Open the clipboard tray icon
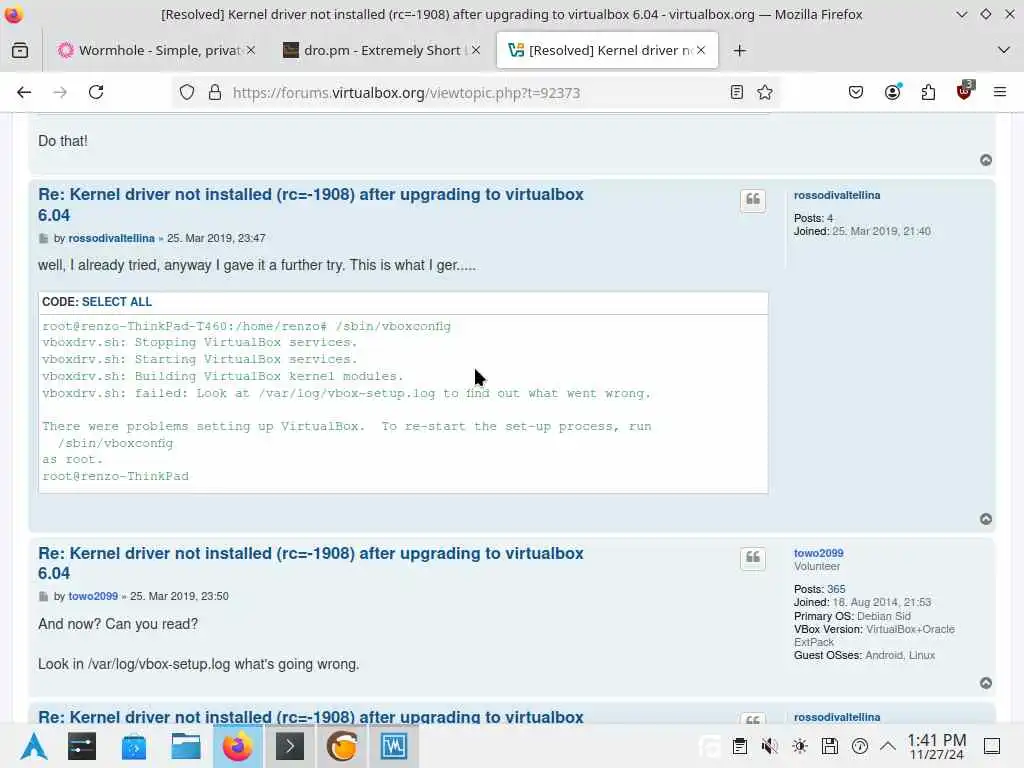The height and width of the screenshot is (768, 1024). (x=740, y=746)
